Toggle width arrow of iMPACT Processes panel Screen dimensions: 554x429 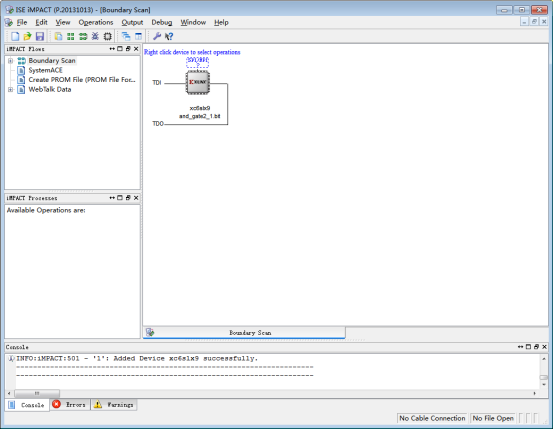[x=112, y=198]
